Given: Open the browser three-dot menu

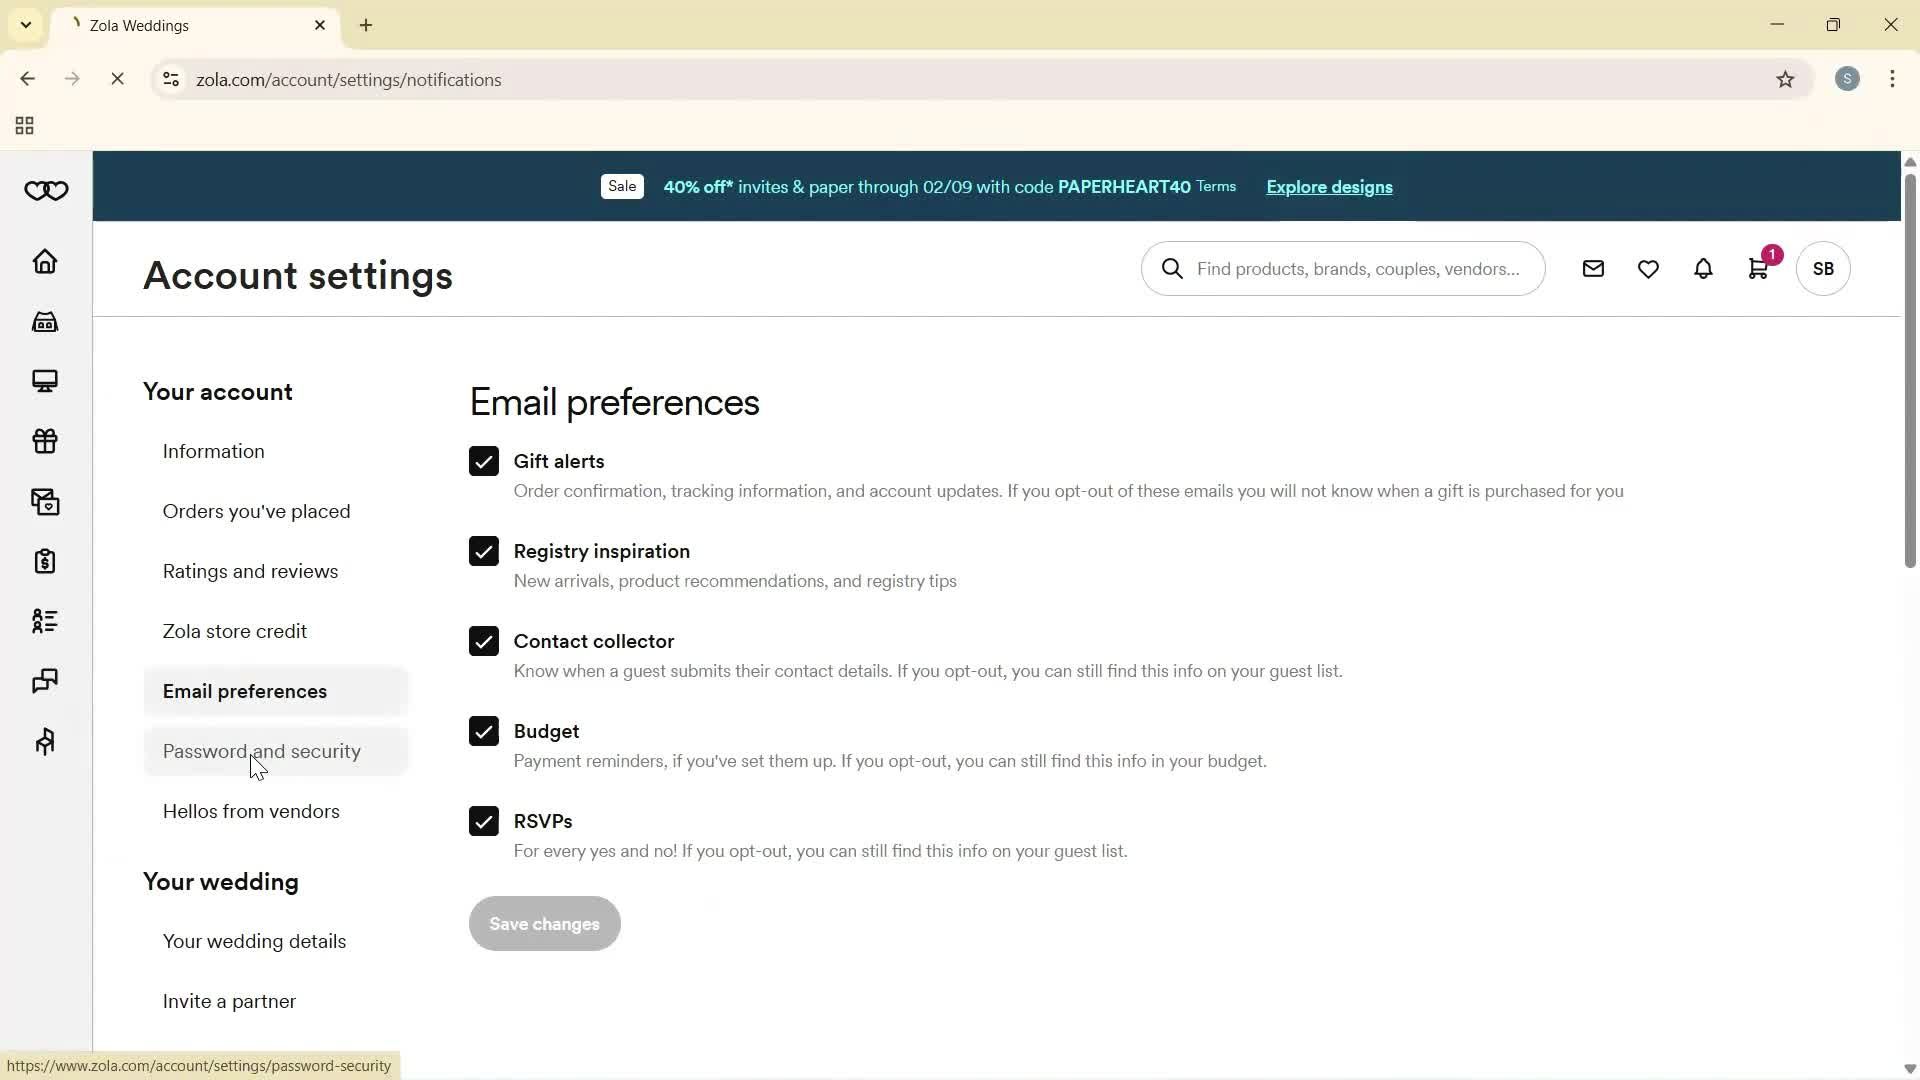Looking at the screenshot, I should pyautogui.click(x=1892, y=79).
